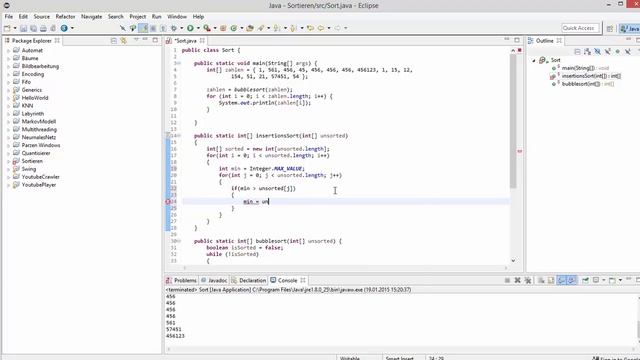The height and width of the screenshot is (360, 640).
Task: Select the Multithreading project
Action: pyautogui.click(x=39, y=129)
